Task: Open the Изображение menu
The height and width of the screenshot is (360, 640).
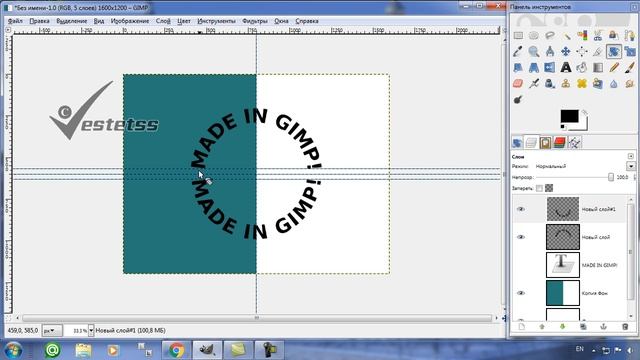Action: (x=130, y=21)
